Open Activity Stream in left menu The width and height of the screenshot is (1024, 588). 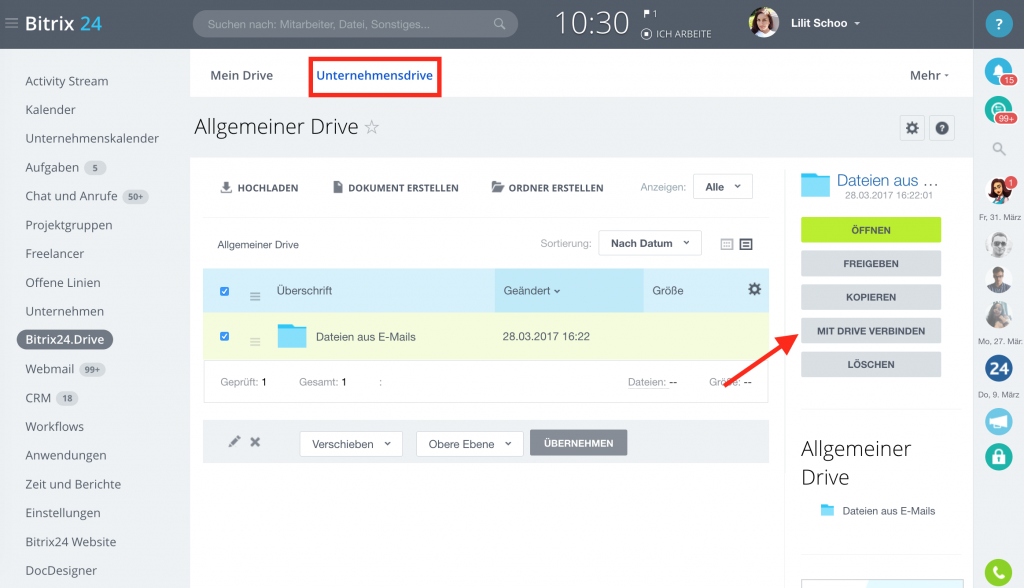67,81
